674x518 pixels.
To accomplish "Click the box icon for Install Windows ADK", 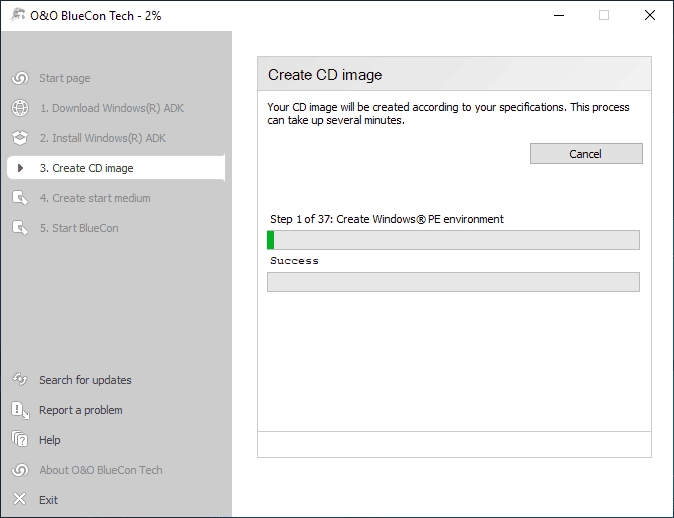I will [x=20, y=138].
